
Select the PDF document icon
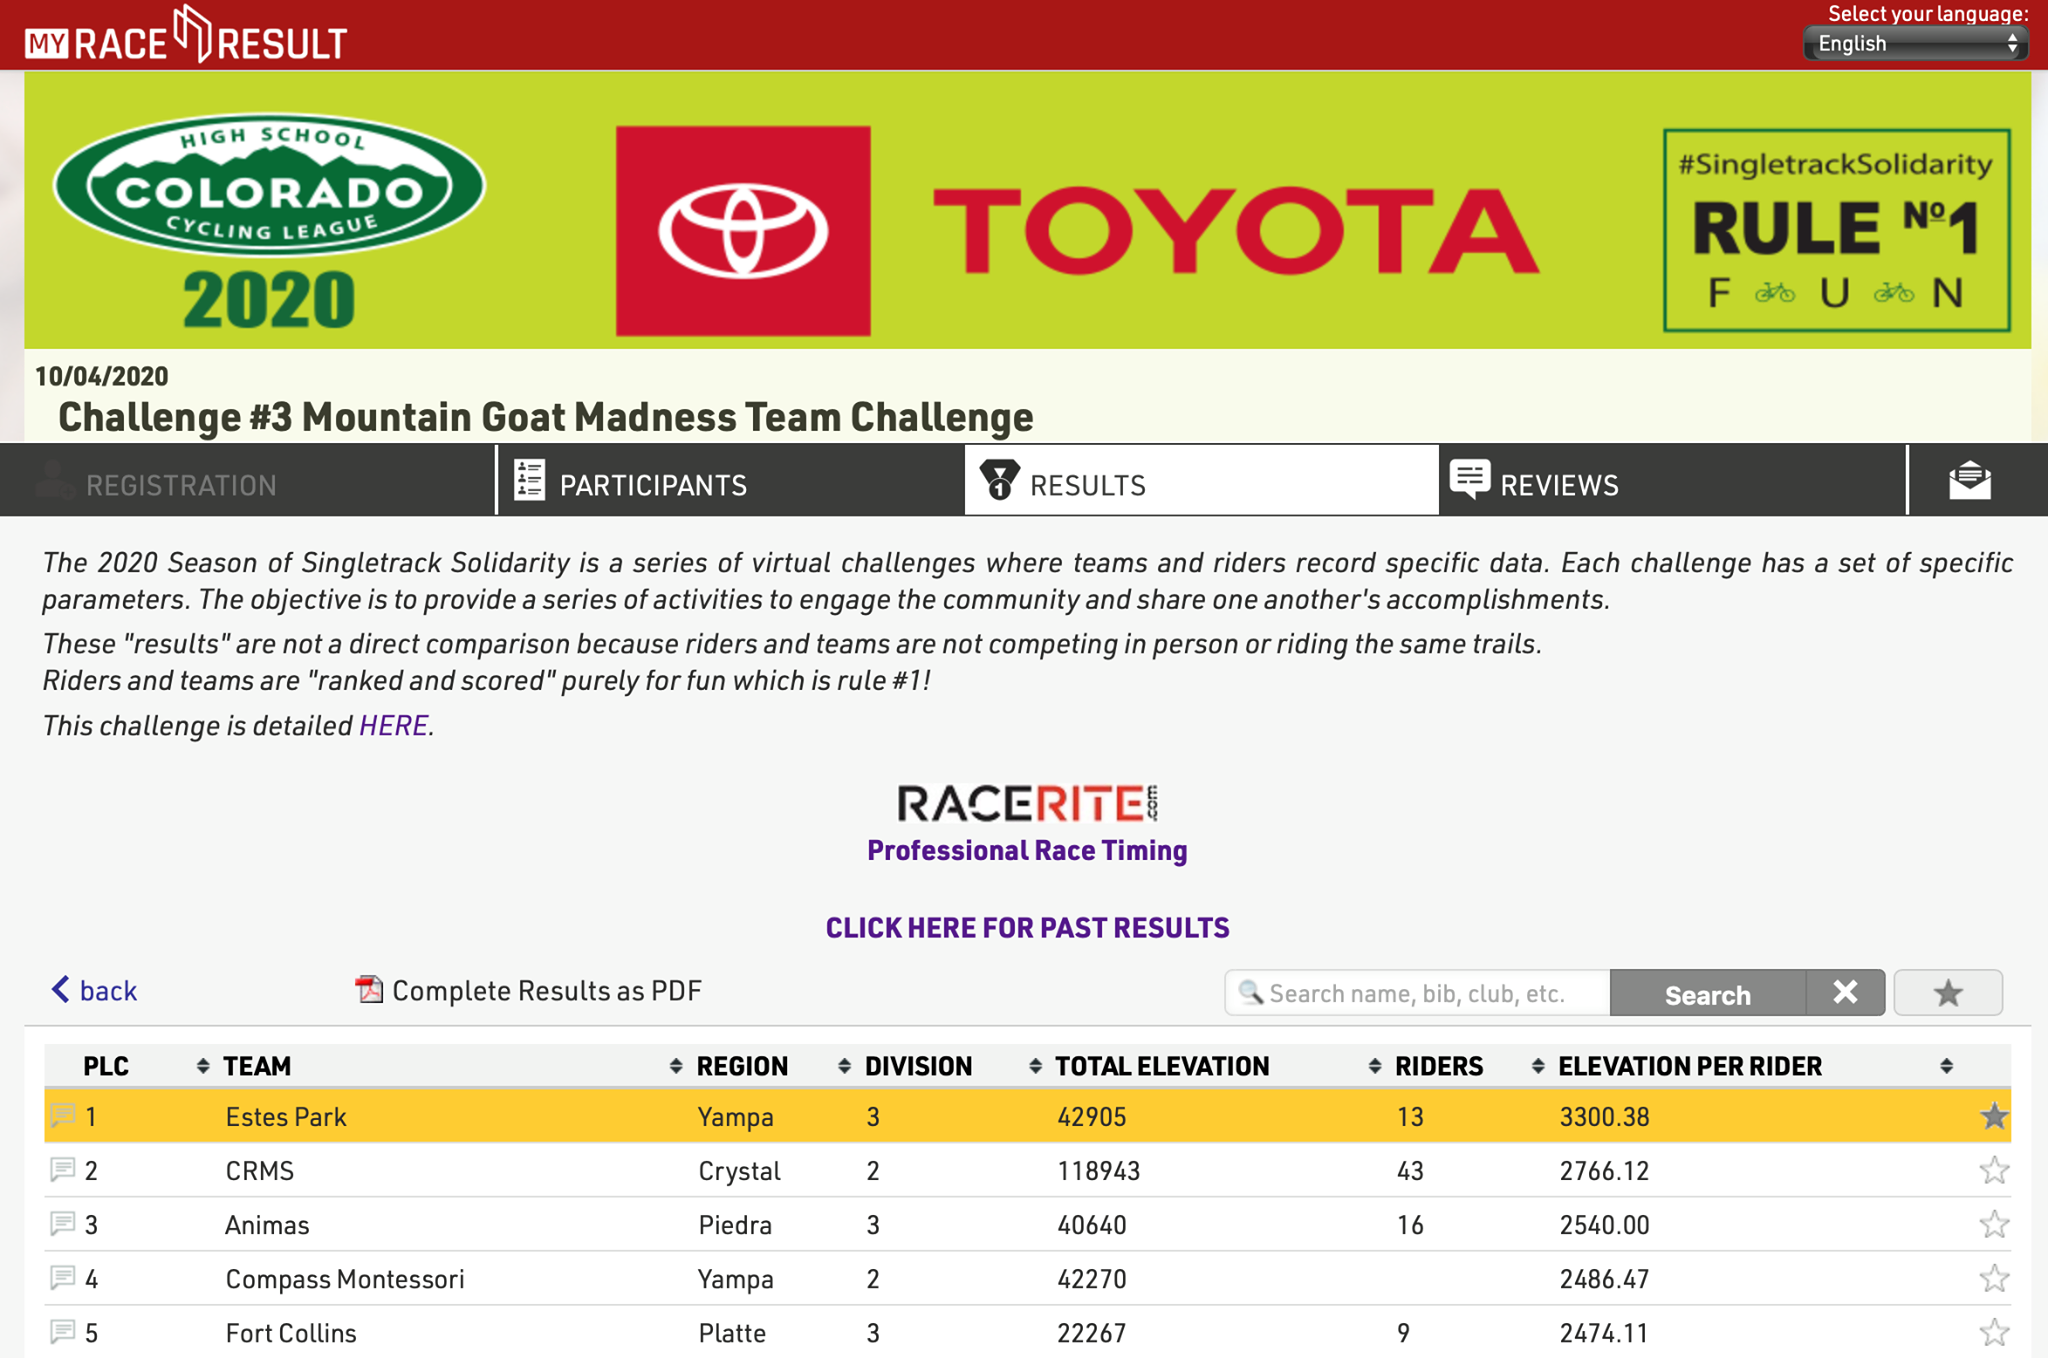(x=369, y=989)
